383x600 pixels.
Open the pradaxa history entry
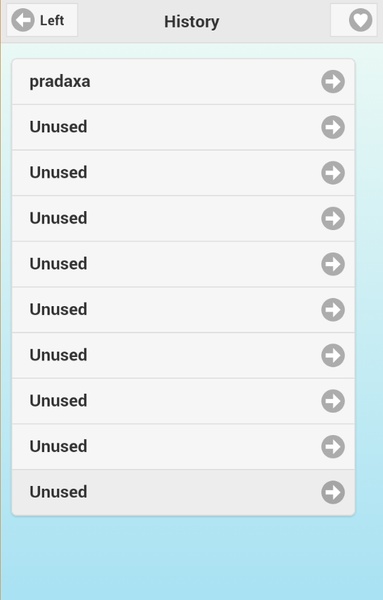pos(183,82)
